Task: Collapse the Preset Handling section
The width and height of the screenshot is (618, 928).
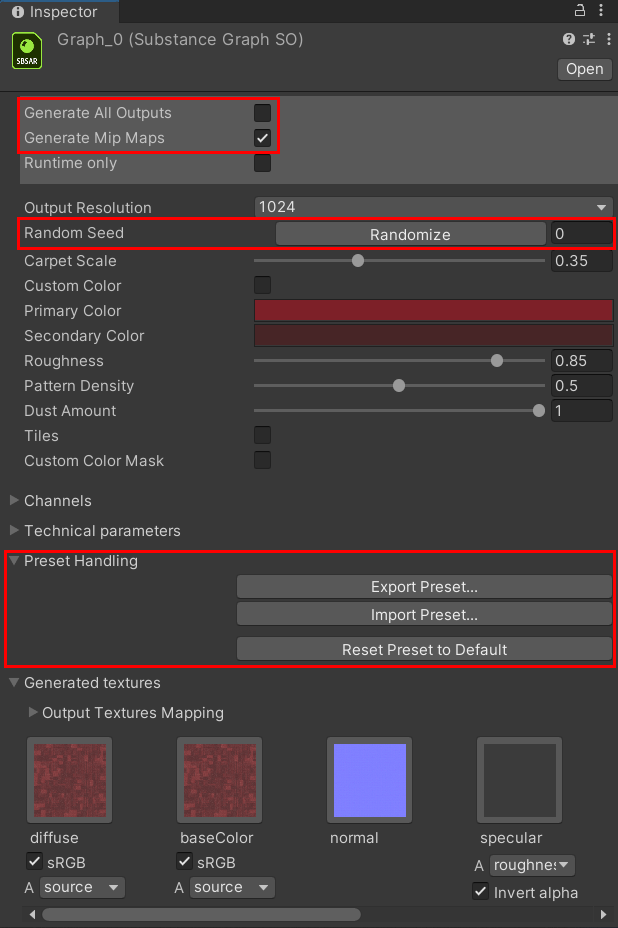Action: (15, 561)
